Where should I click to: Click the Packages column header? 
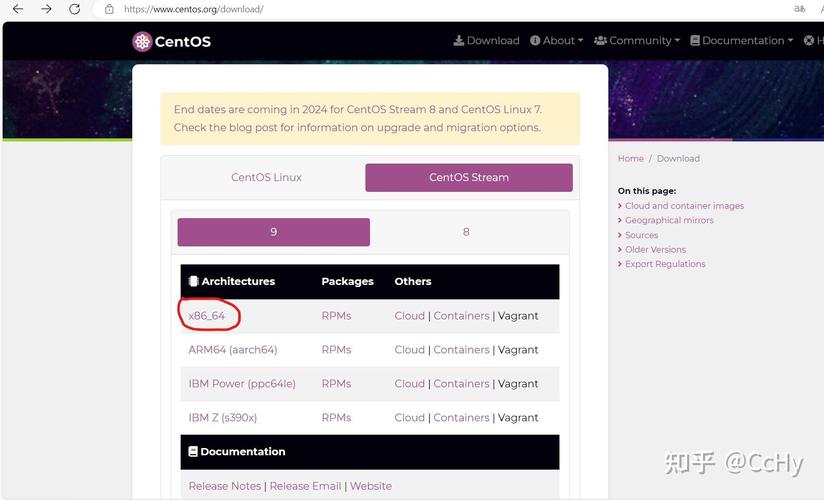347,281
